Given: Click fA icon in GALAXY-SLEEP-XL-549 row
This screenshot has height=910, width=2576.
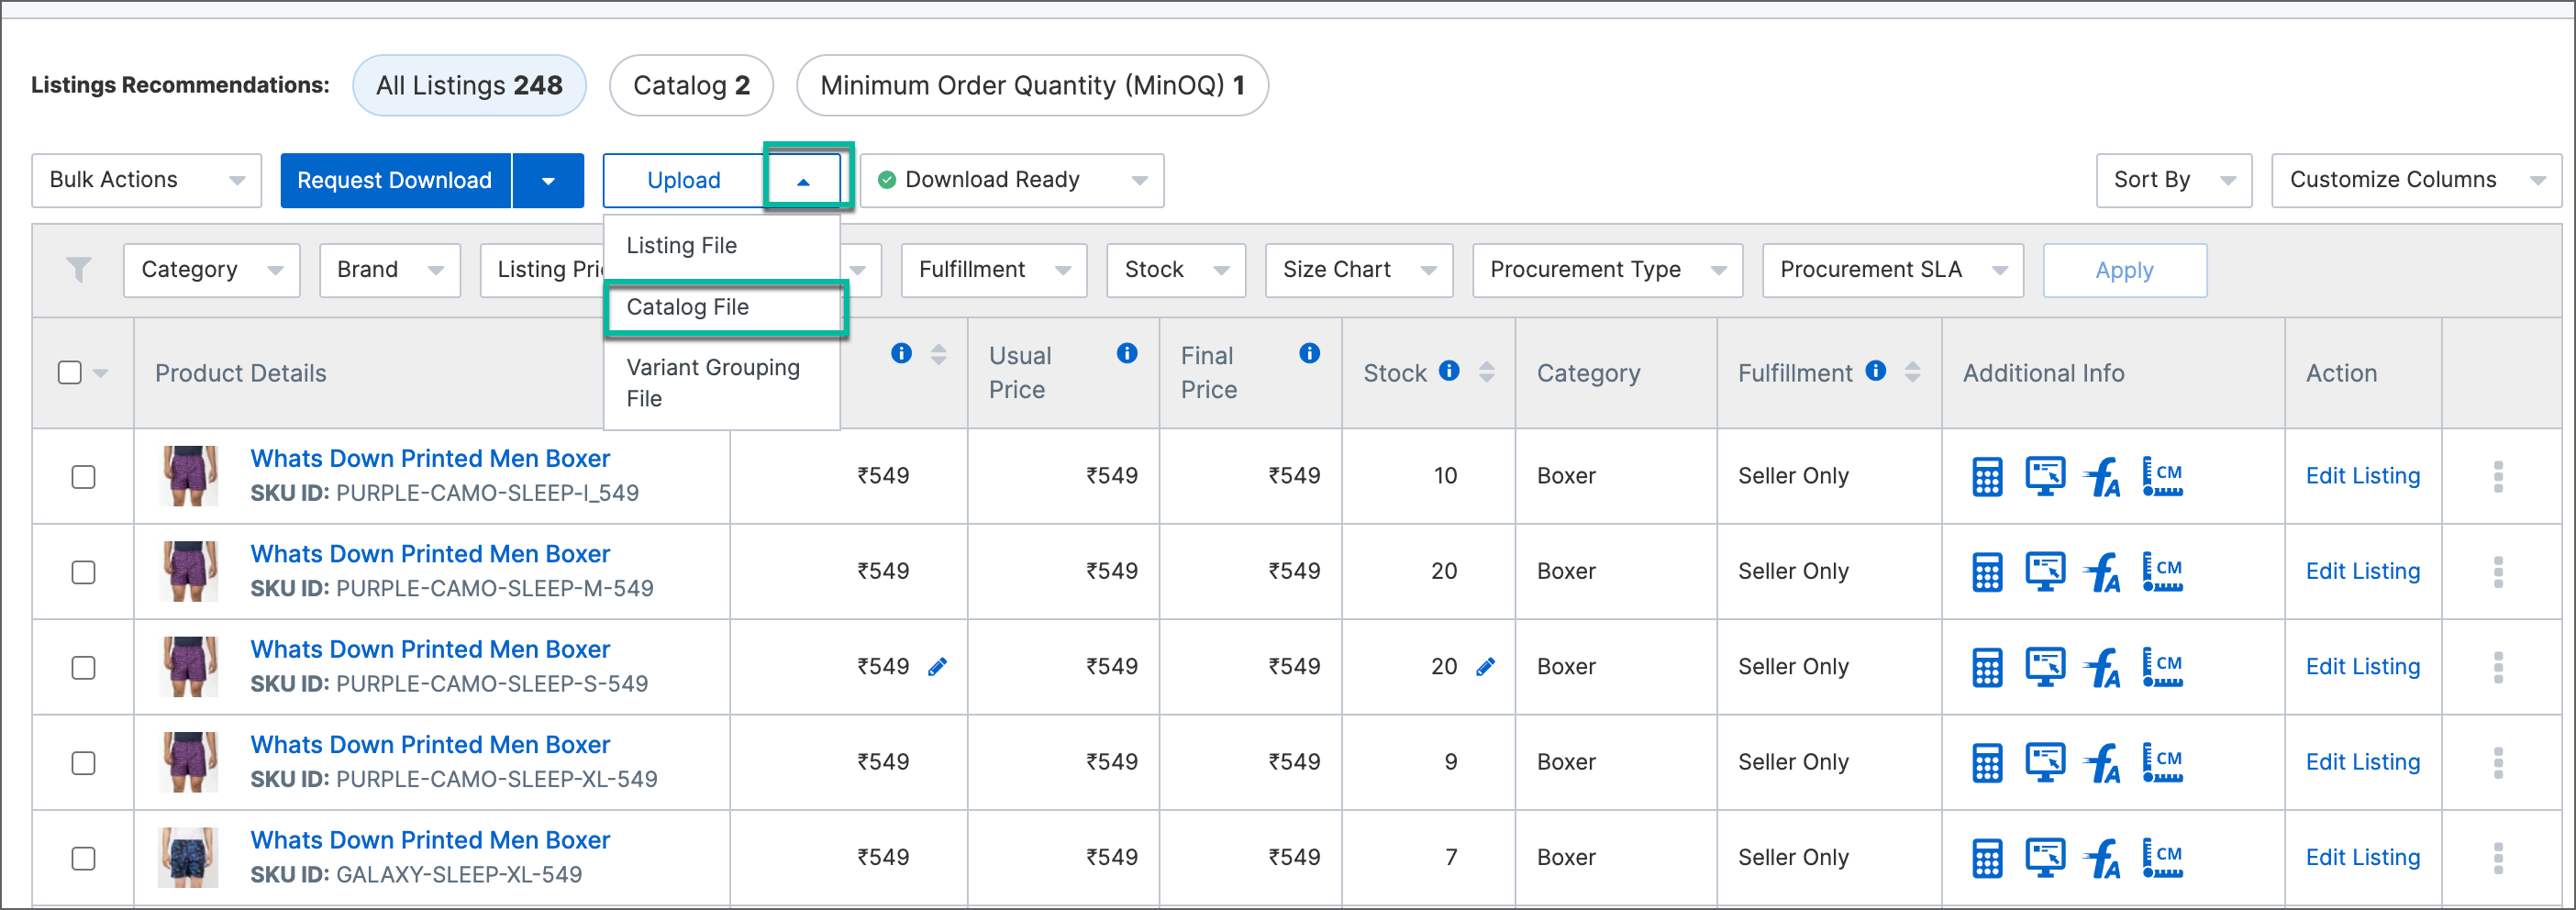Looking at the screenshot, I should click(x=2102, y=858).
